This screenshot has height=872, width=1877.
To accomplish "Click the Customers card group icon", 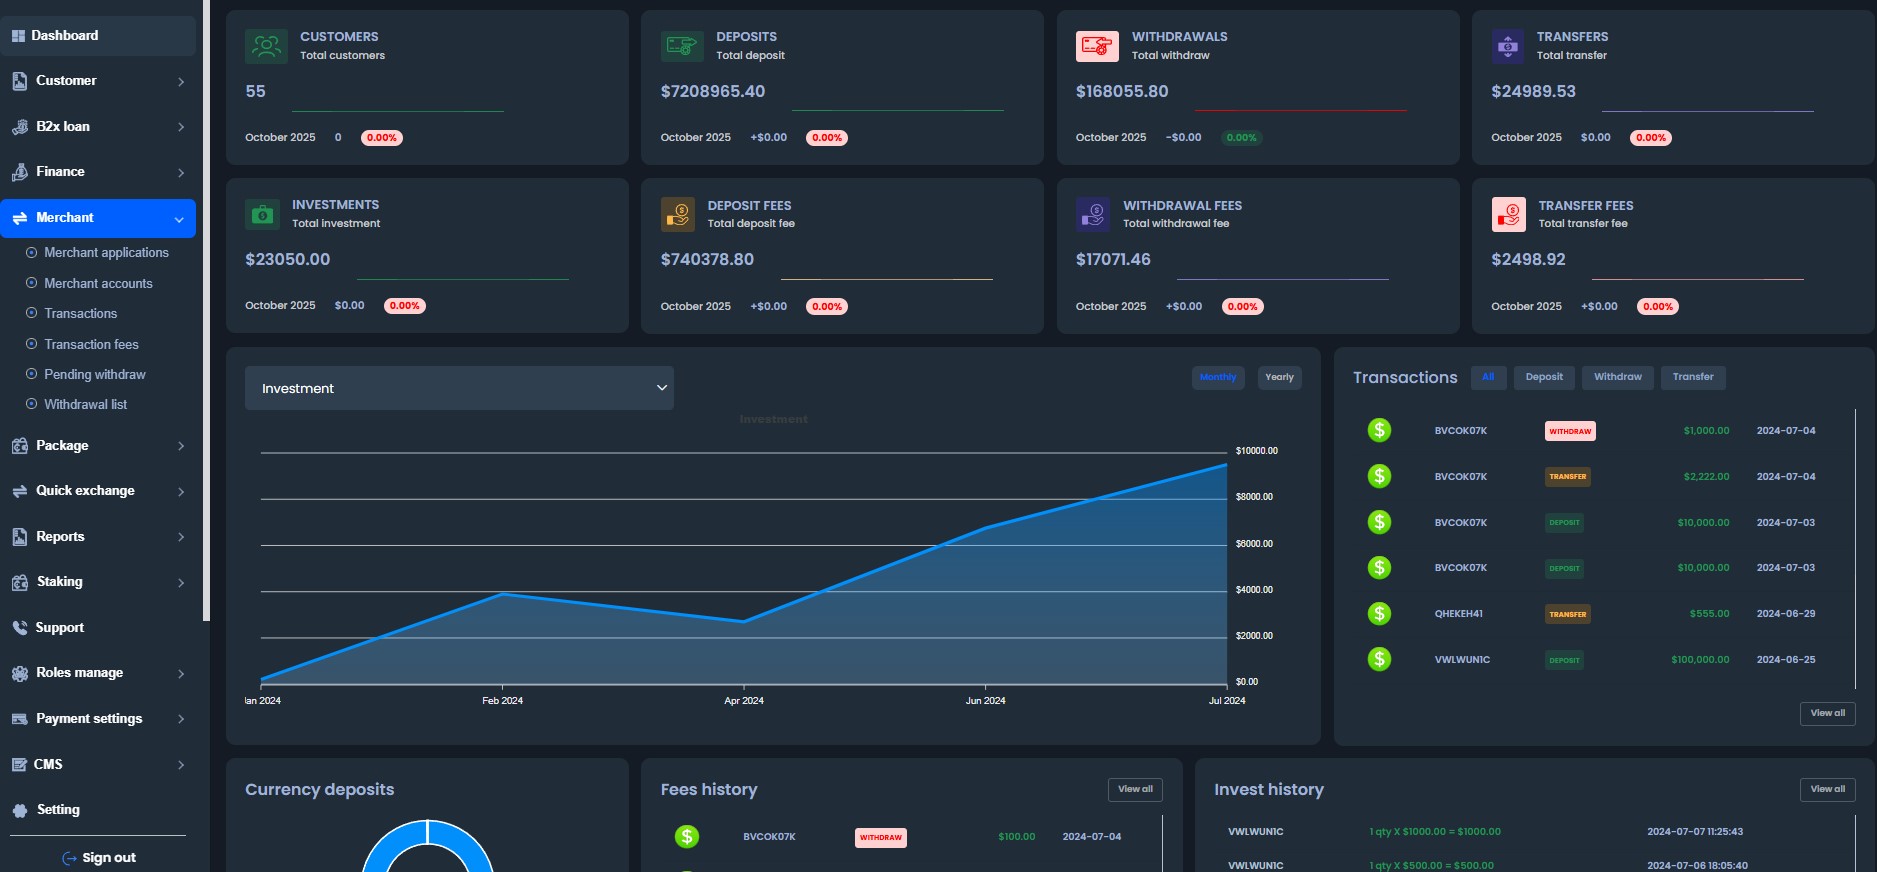I will click(266, 46).
